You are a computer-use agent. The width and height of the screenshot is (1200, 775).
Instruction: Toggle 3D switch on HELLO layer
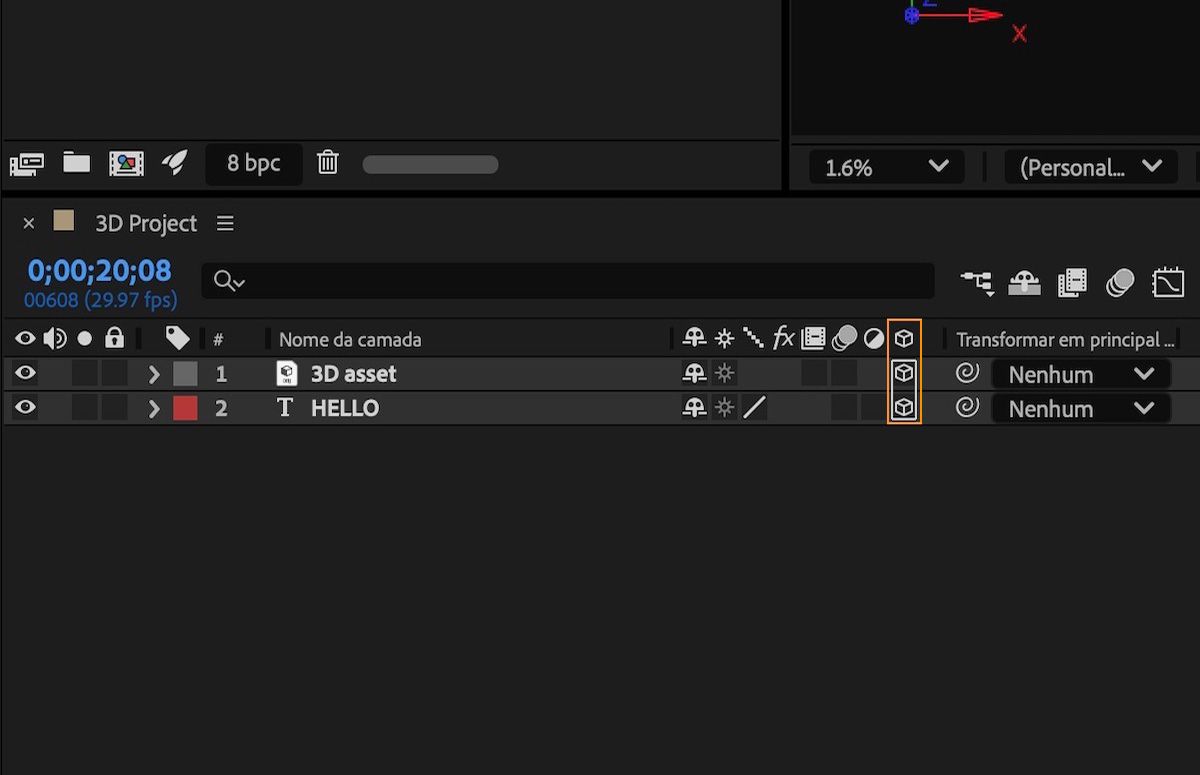coord(904,408)
